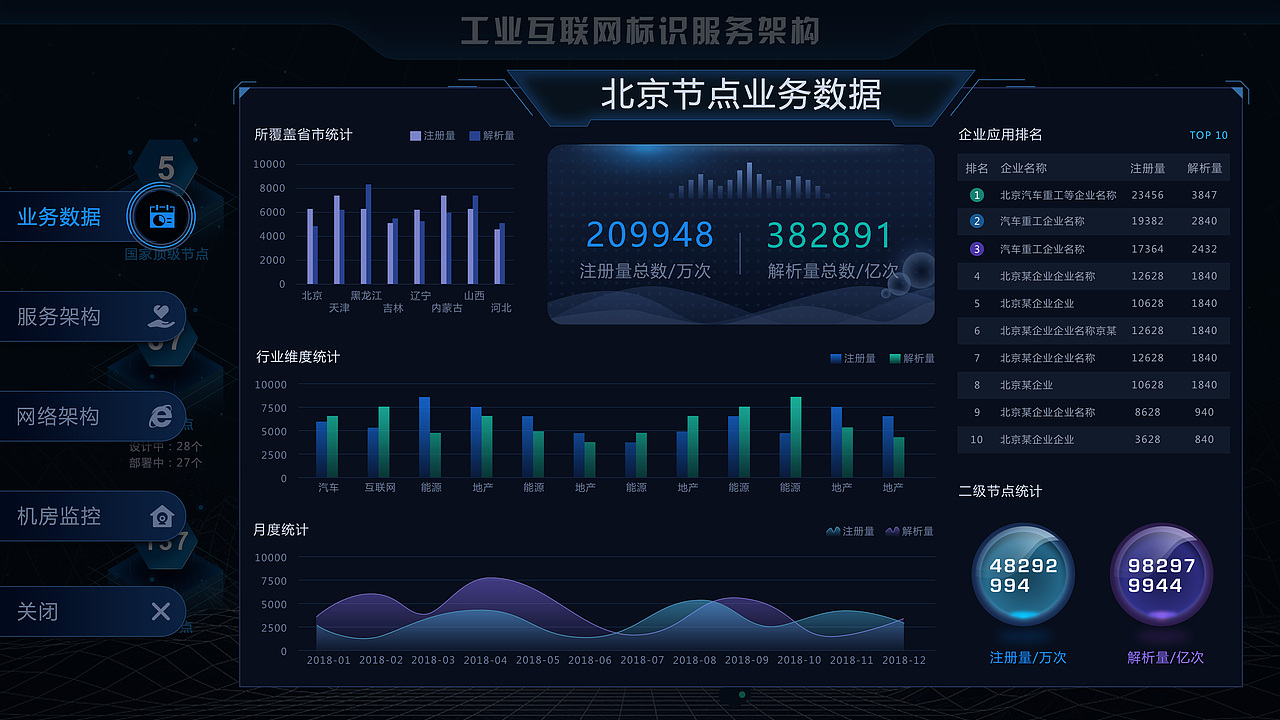Click the 服务架构 hand-heart icon
This screenshot has height=720, width=1280.
[x=161, y=316]
